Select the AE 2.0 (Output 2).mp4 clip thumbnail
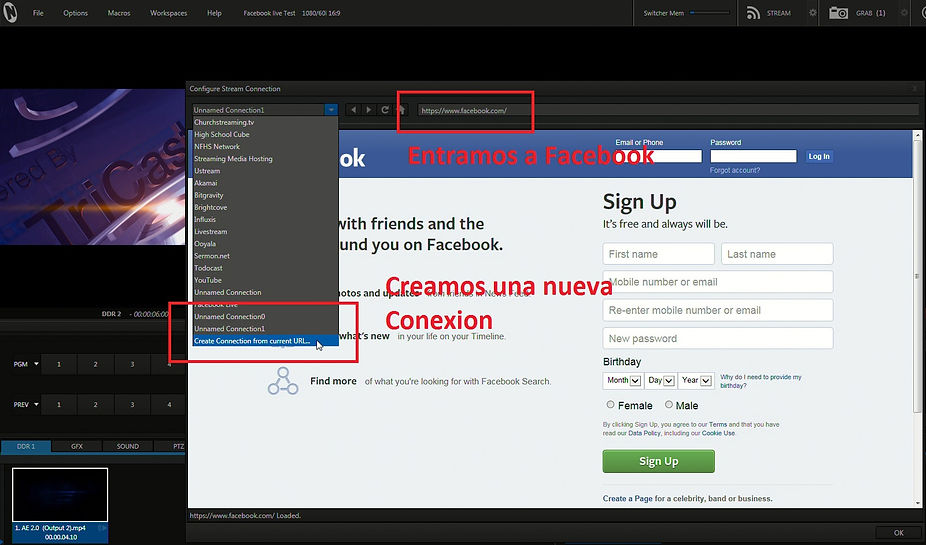Screen dimensions: 926x545 pyautogui.click(x=60, y=495)
